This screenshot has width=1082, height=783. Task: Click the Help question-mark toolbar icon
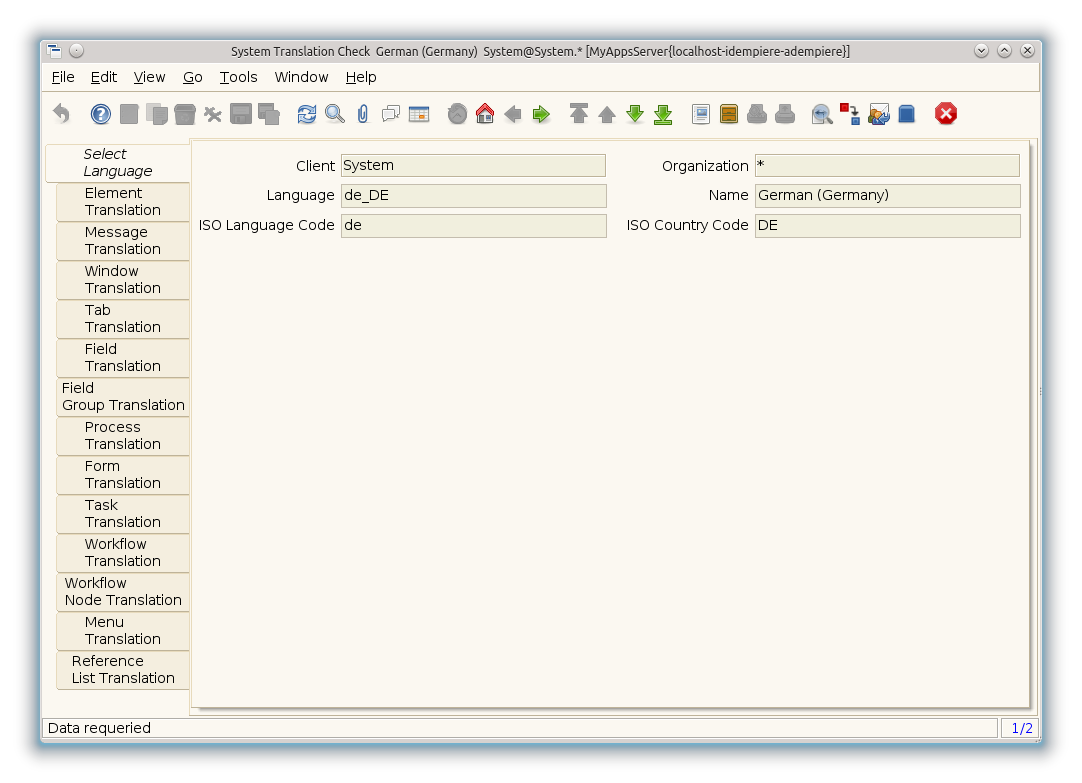[x=101, y=114]
